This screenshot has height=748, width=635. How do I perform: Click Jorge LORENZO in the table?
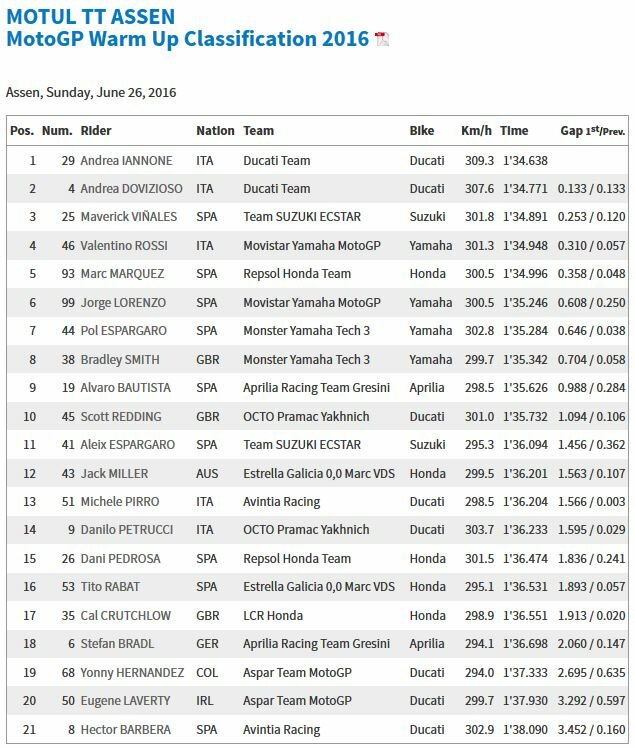pyautogui.click(x=123, y=303)
